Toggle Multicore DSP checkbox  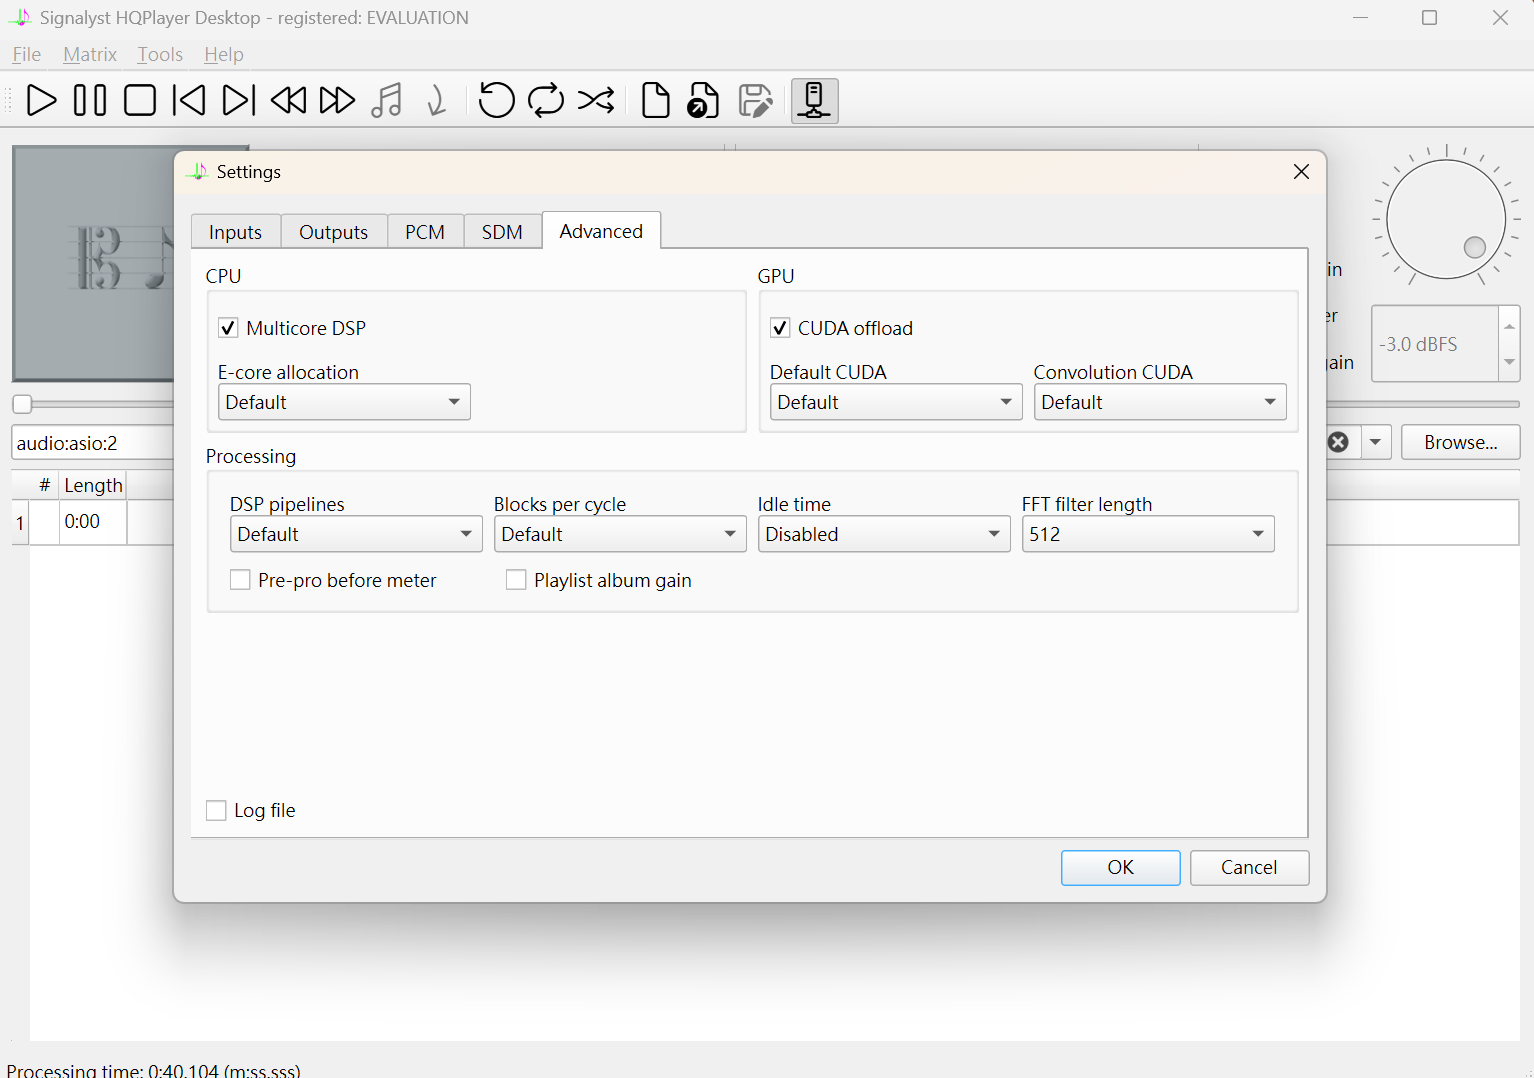point(228,328)
